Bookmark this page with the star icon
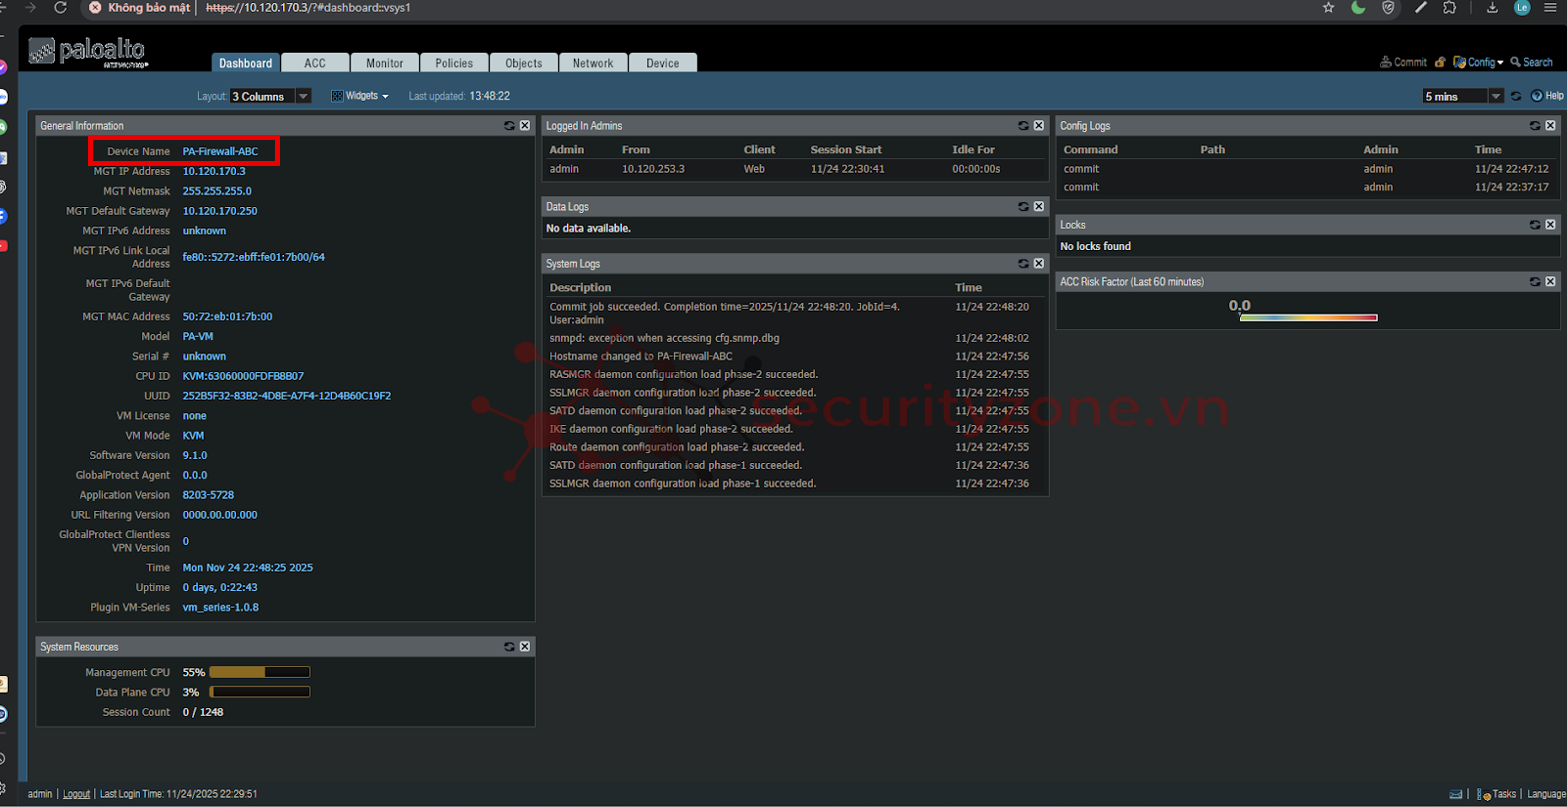The image size is (1567, 807). coord(1328,8)
